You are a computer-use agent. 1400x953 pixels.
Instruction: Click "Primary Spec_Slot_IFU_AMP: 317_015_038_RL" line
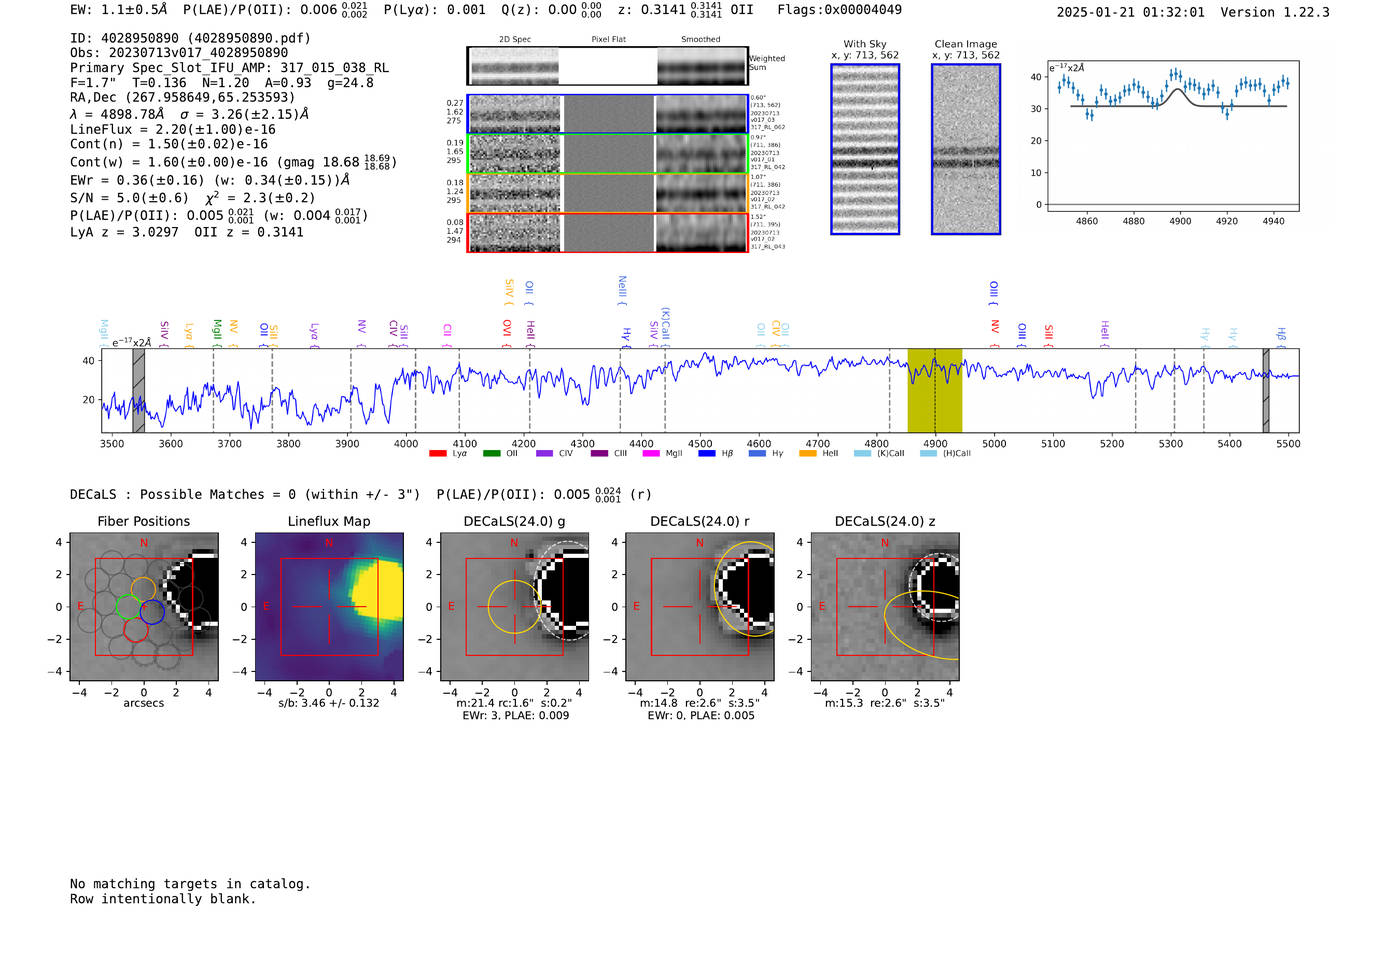230,68
